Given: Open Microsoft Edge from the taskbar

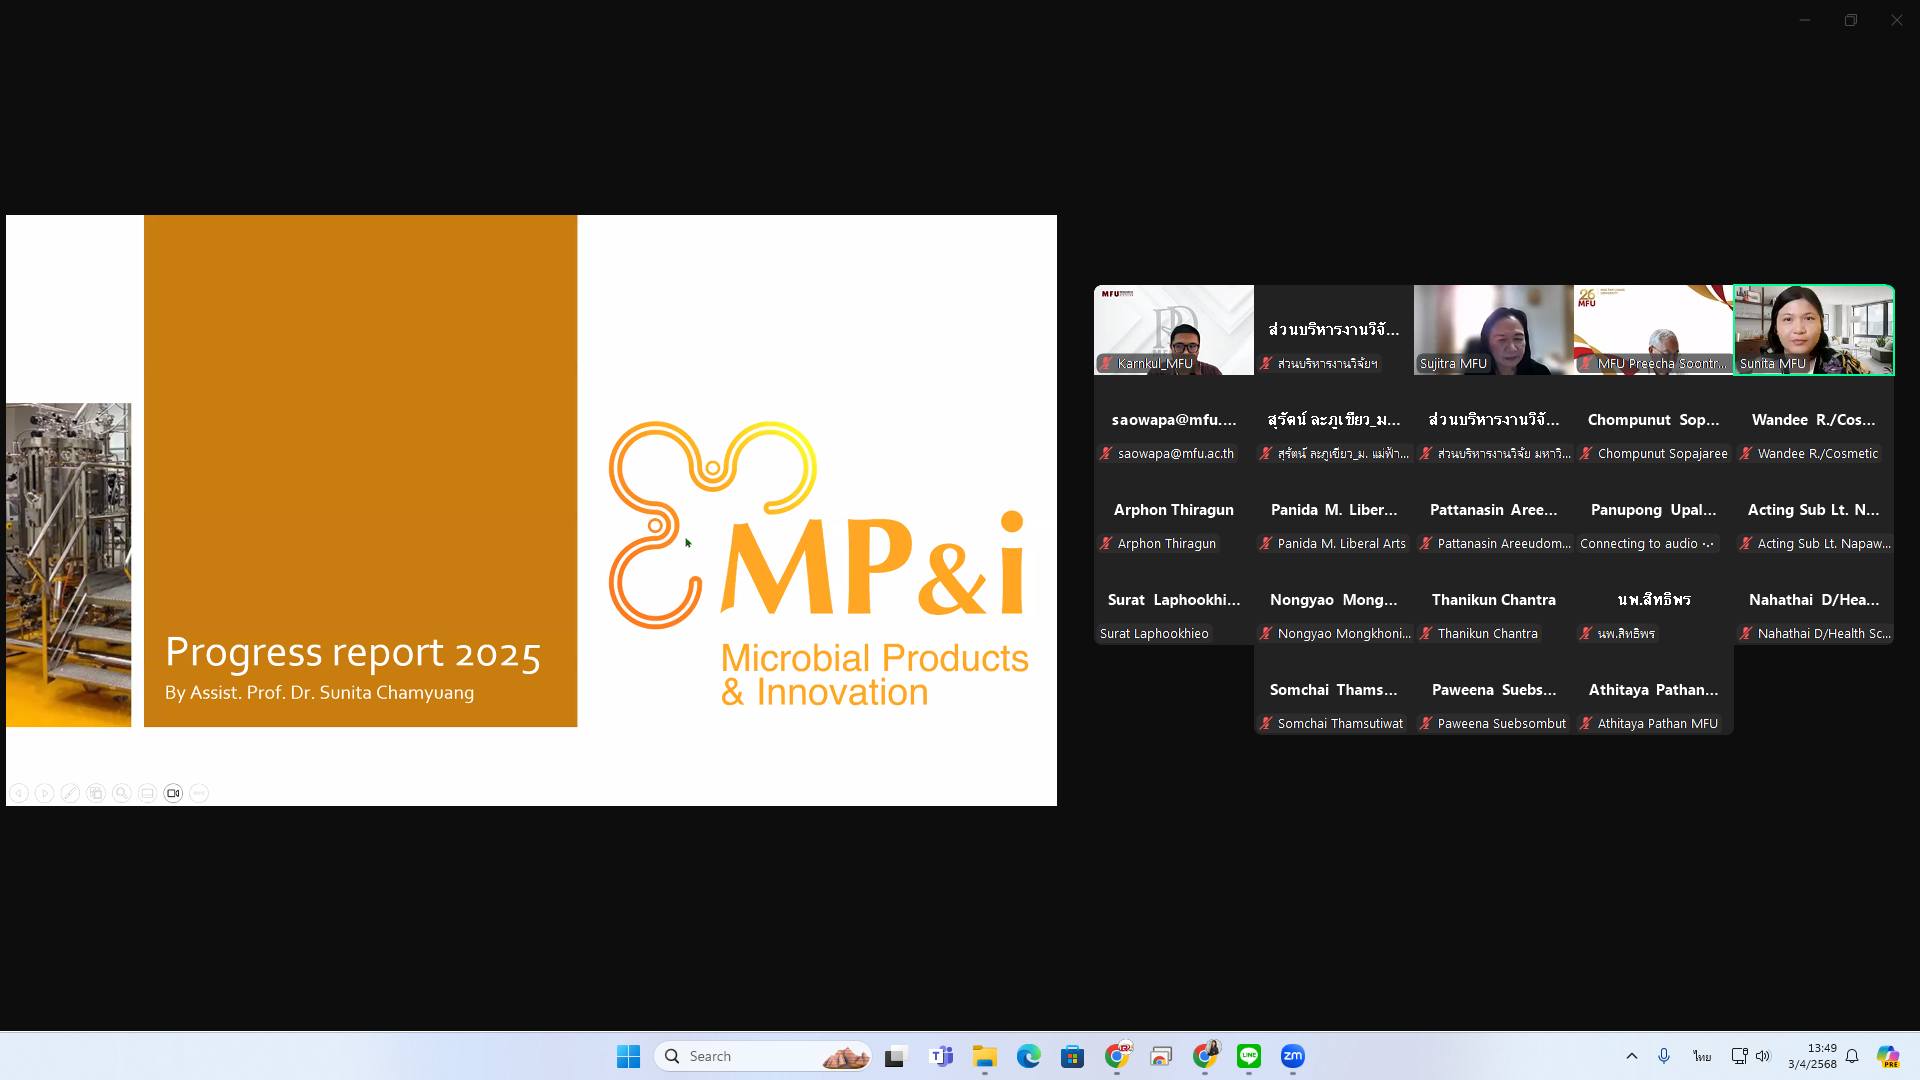Looking at the screenshot, I should coord(1028,1056).
